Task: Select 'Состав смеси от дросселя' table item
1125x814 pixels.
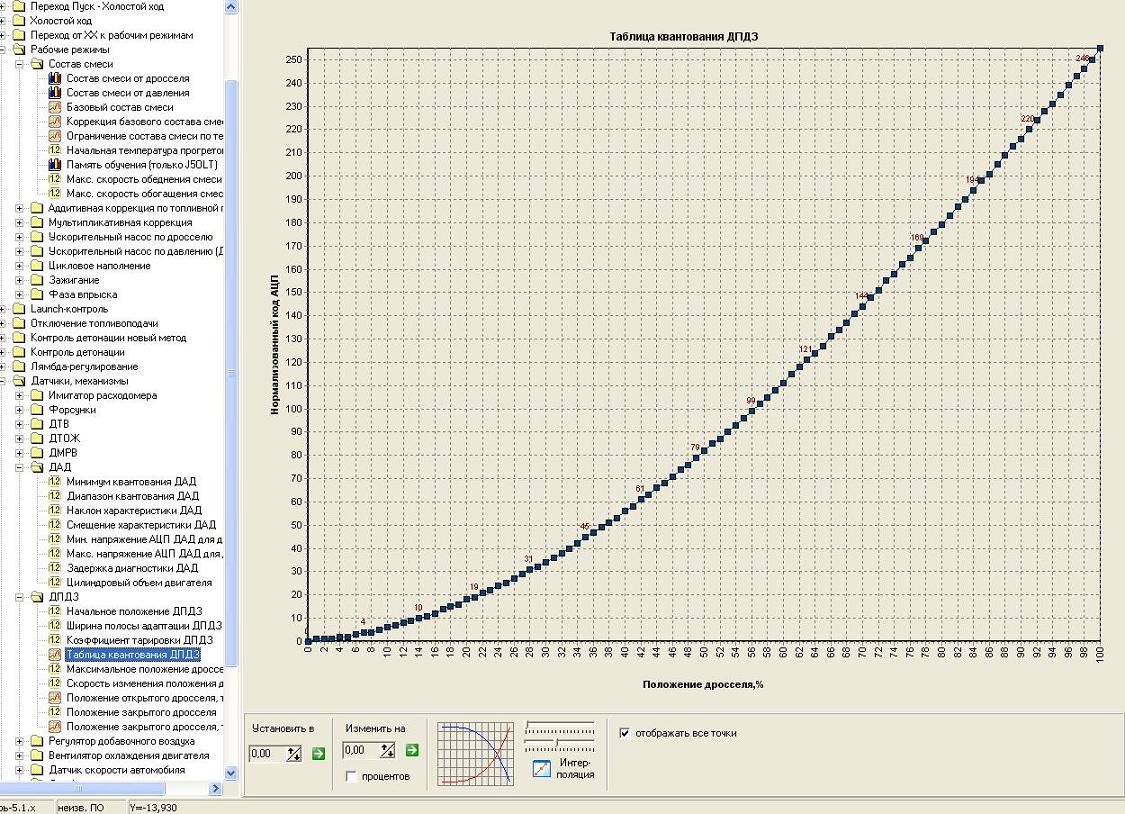Action: coord(127,78)
